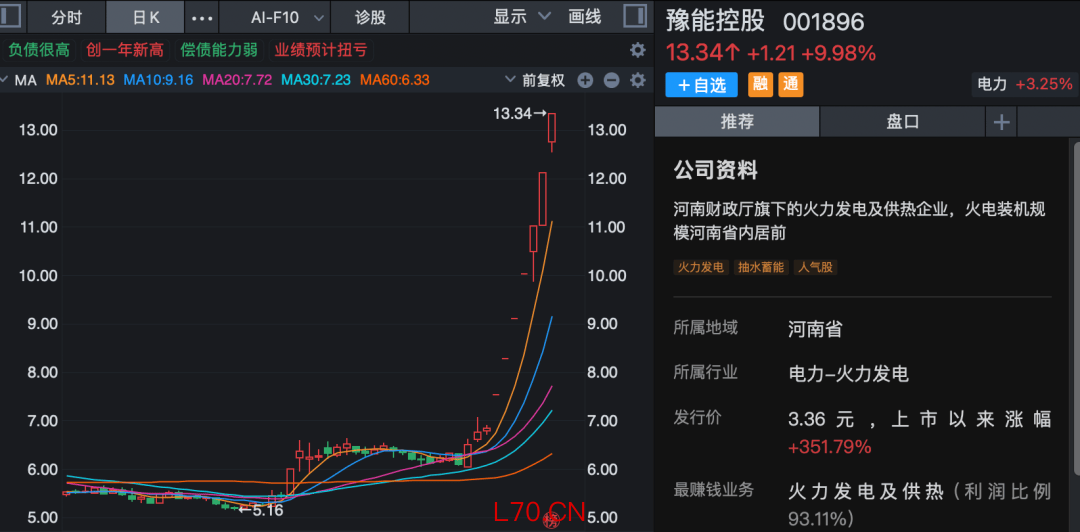Switch to 日K daily candlestick view

point(145,17)
